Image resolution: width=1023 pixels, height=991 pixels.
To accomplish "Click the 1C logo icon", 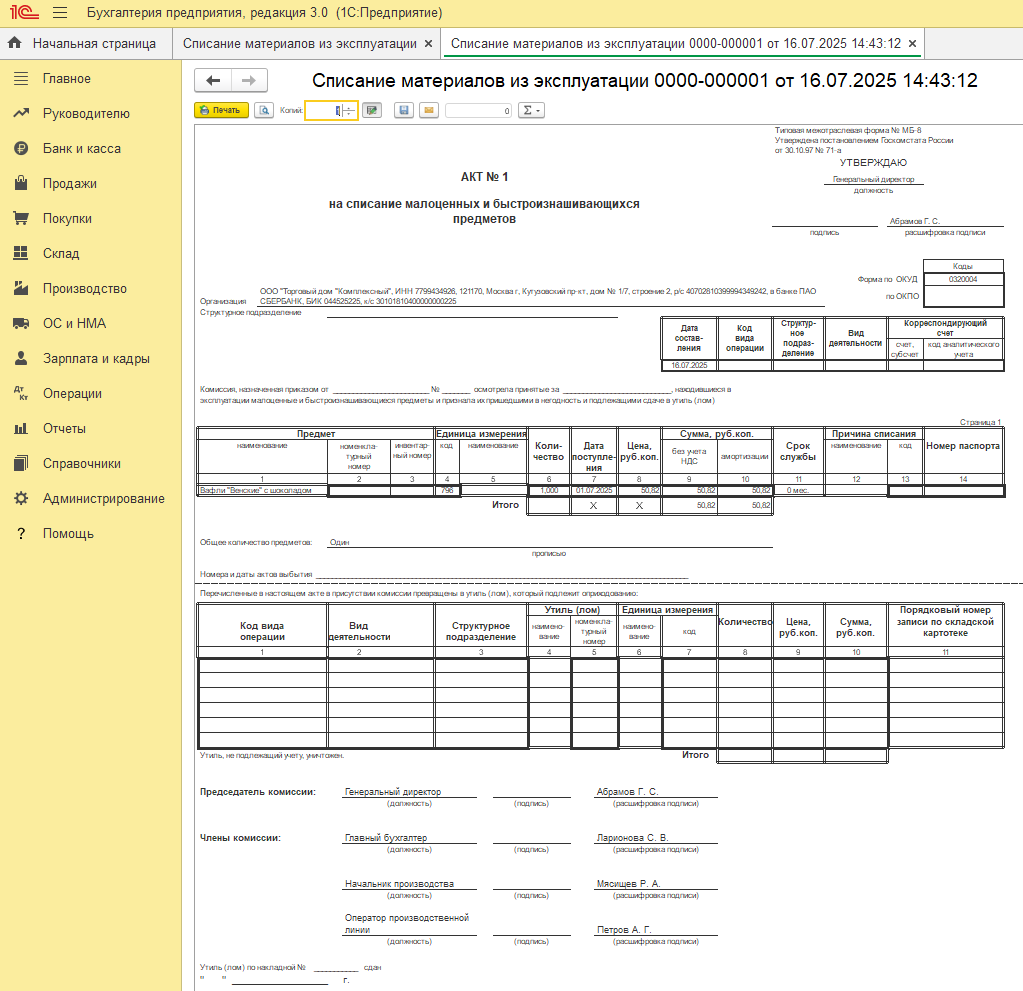I will coord(24,12).
